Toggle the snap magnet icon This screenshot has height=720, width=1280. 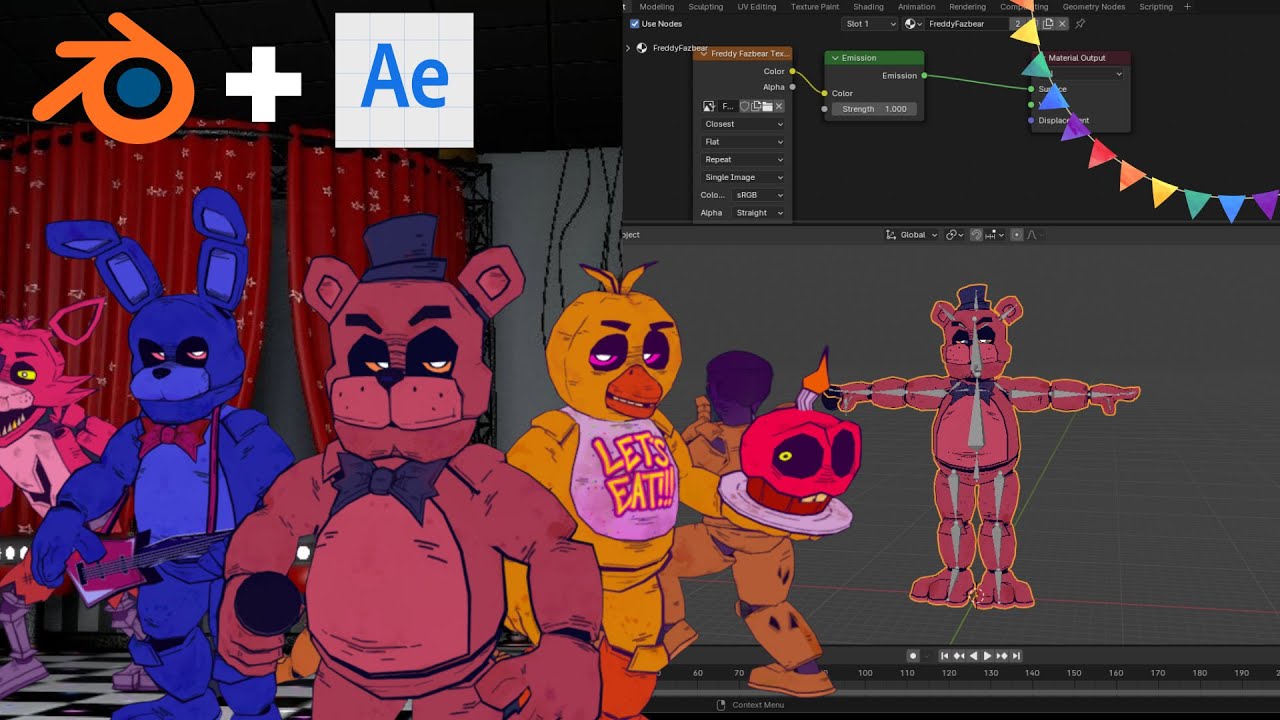975,235
